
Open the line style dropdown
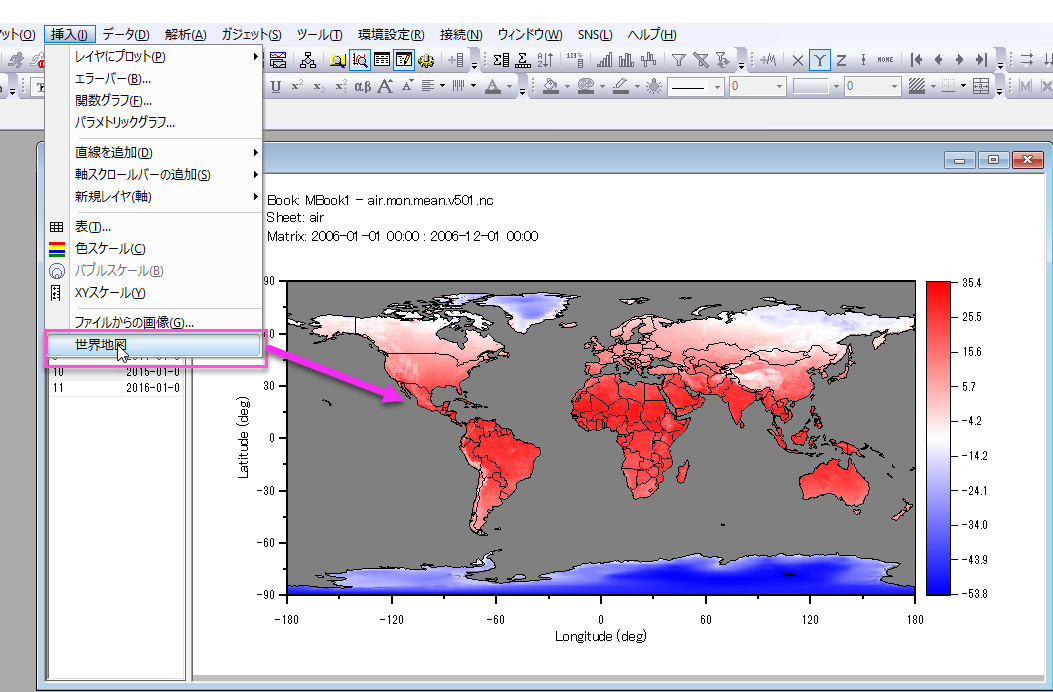[x=696, y=87]
